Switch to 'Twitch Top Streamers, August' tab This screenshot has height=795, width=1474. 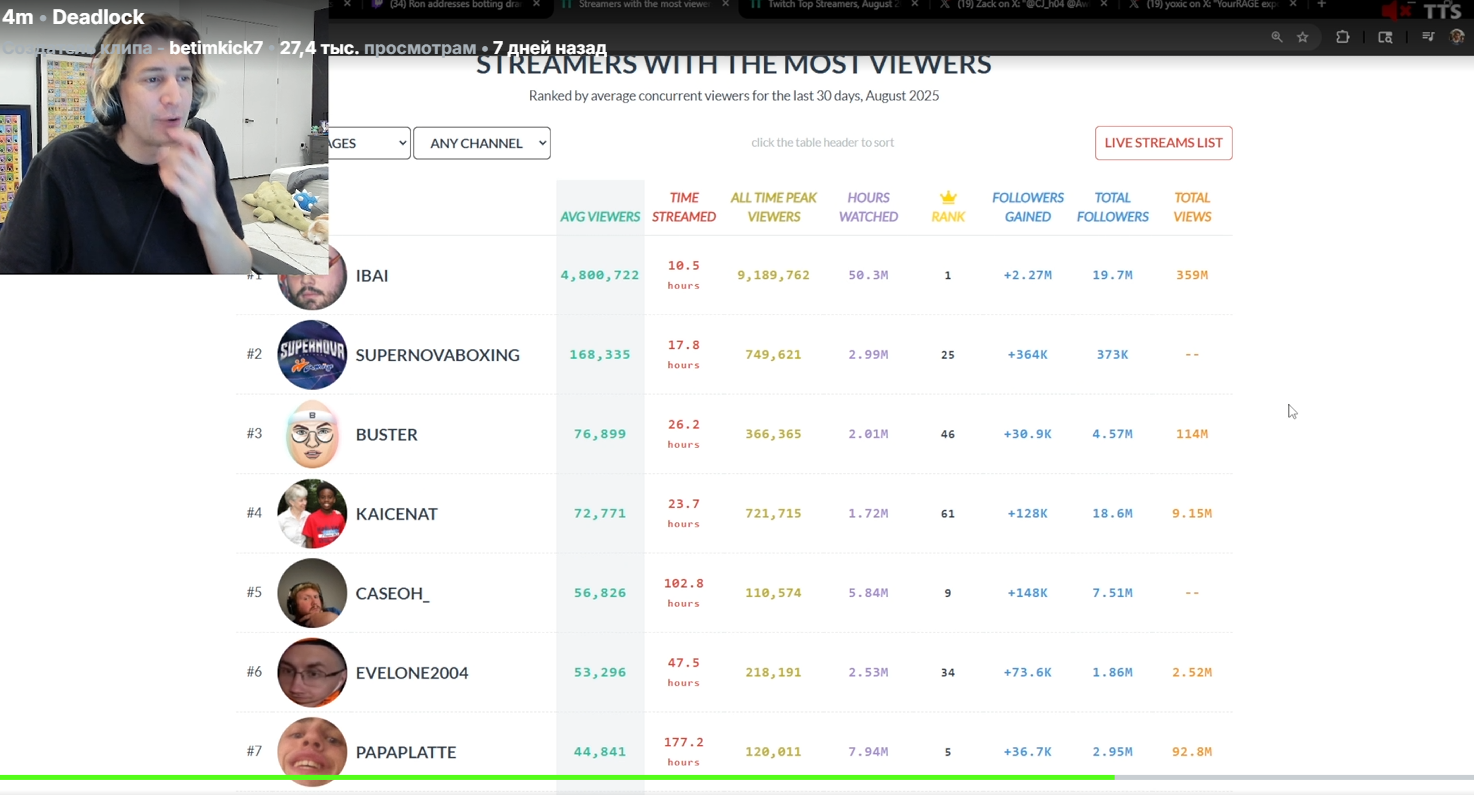(833, 5)
